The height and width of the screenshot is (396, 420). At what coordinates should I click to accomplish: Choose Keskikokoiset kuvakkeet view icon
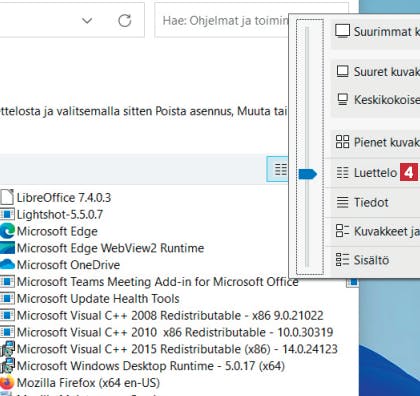[342, 99]
